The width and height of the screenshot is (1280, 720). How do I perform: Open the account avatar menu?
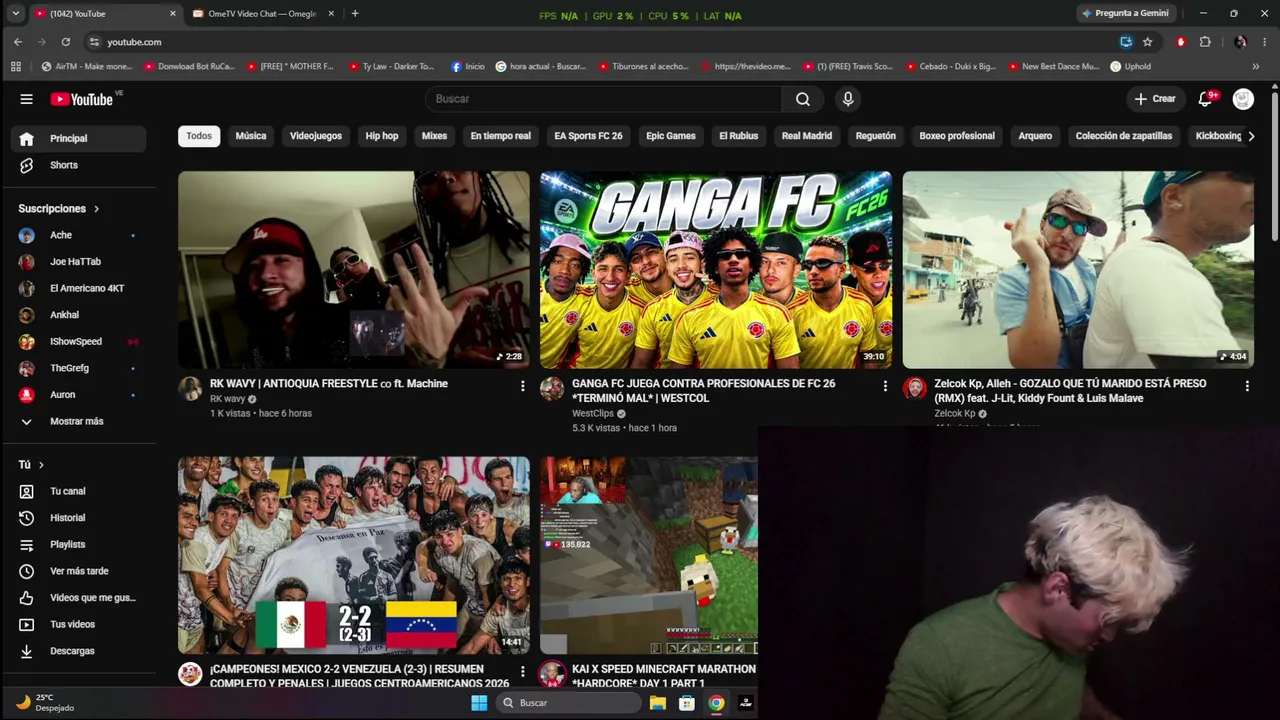(1243, 99)
